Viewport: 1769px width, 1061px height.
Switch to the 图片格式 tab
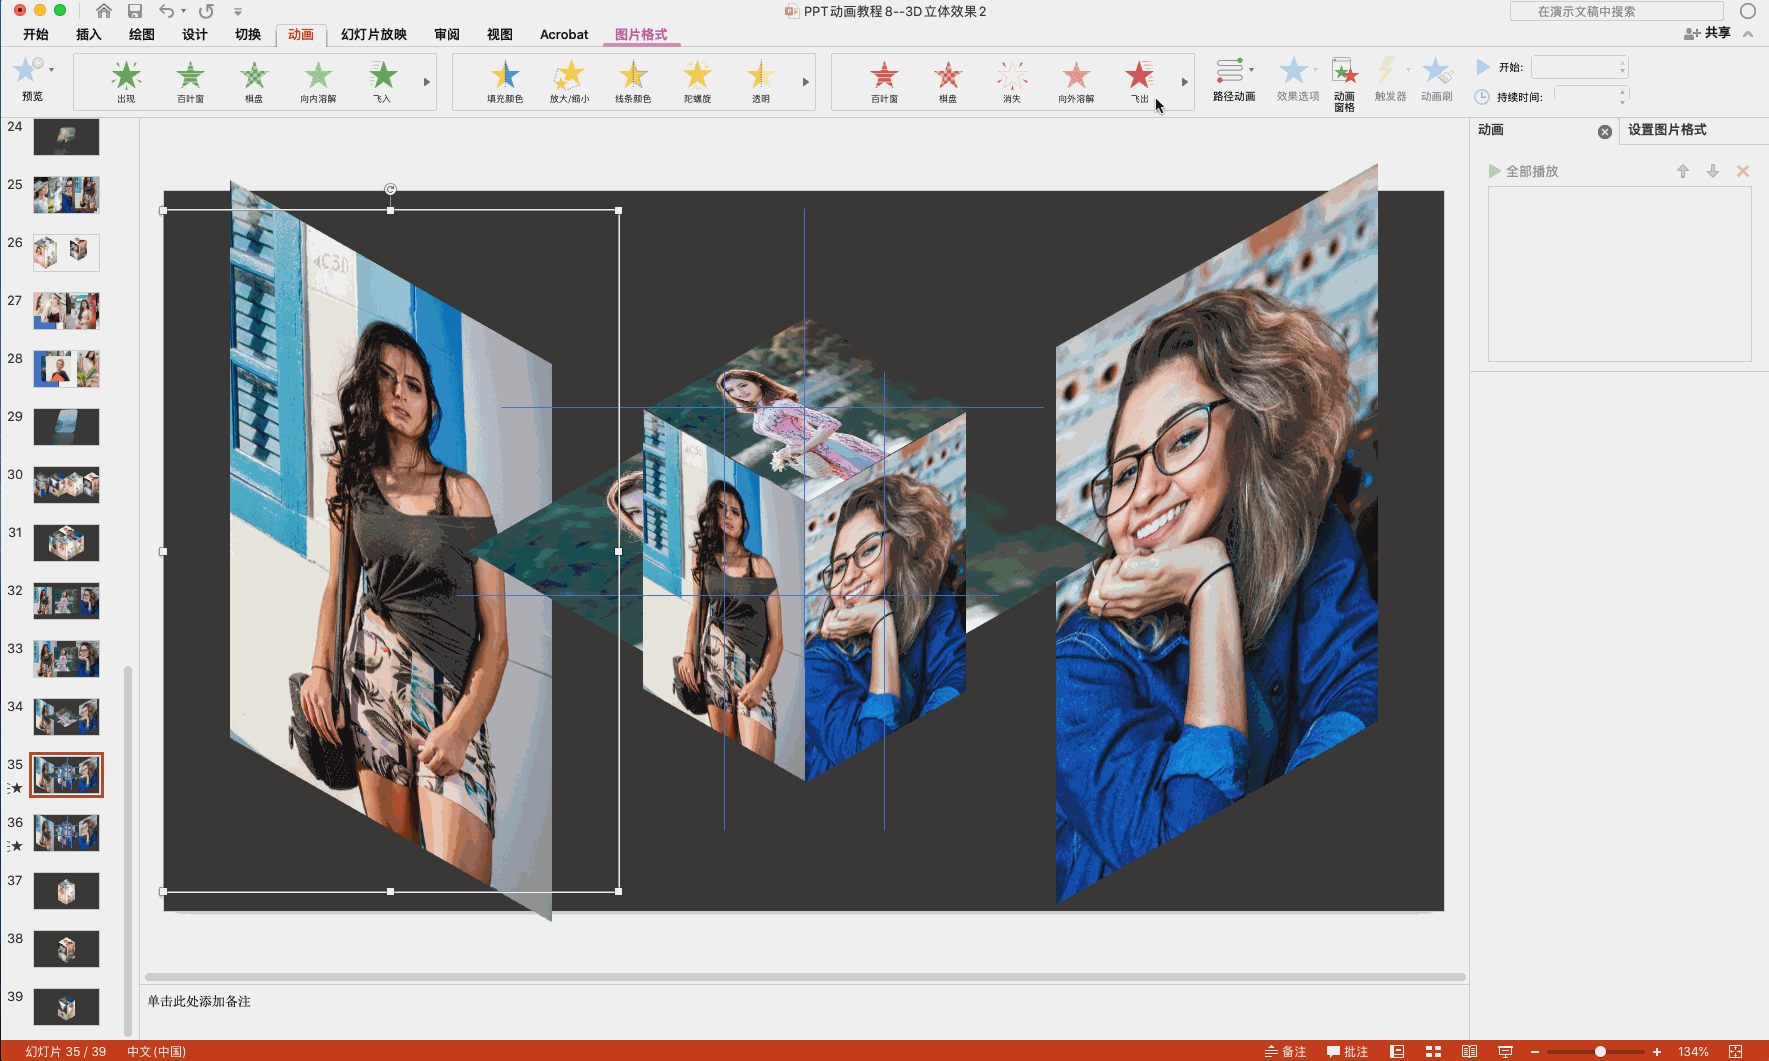coord(641,34)
